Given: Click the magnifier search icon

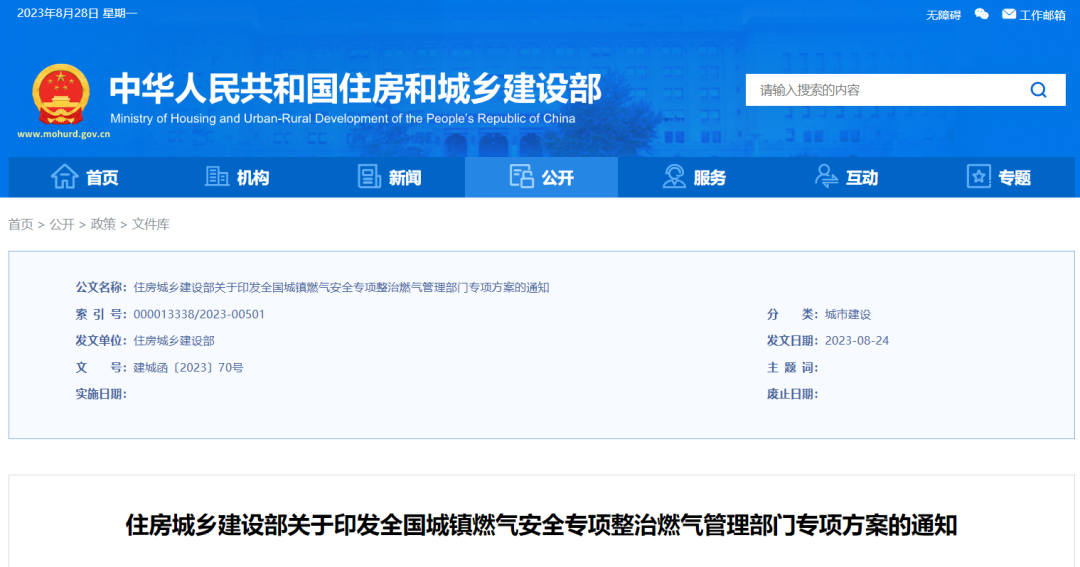Looking at the screenshot, I should click(x=1038, y=90).
